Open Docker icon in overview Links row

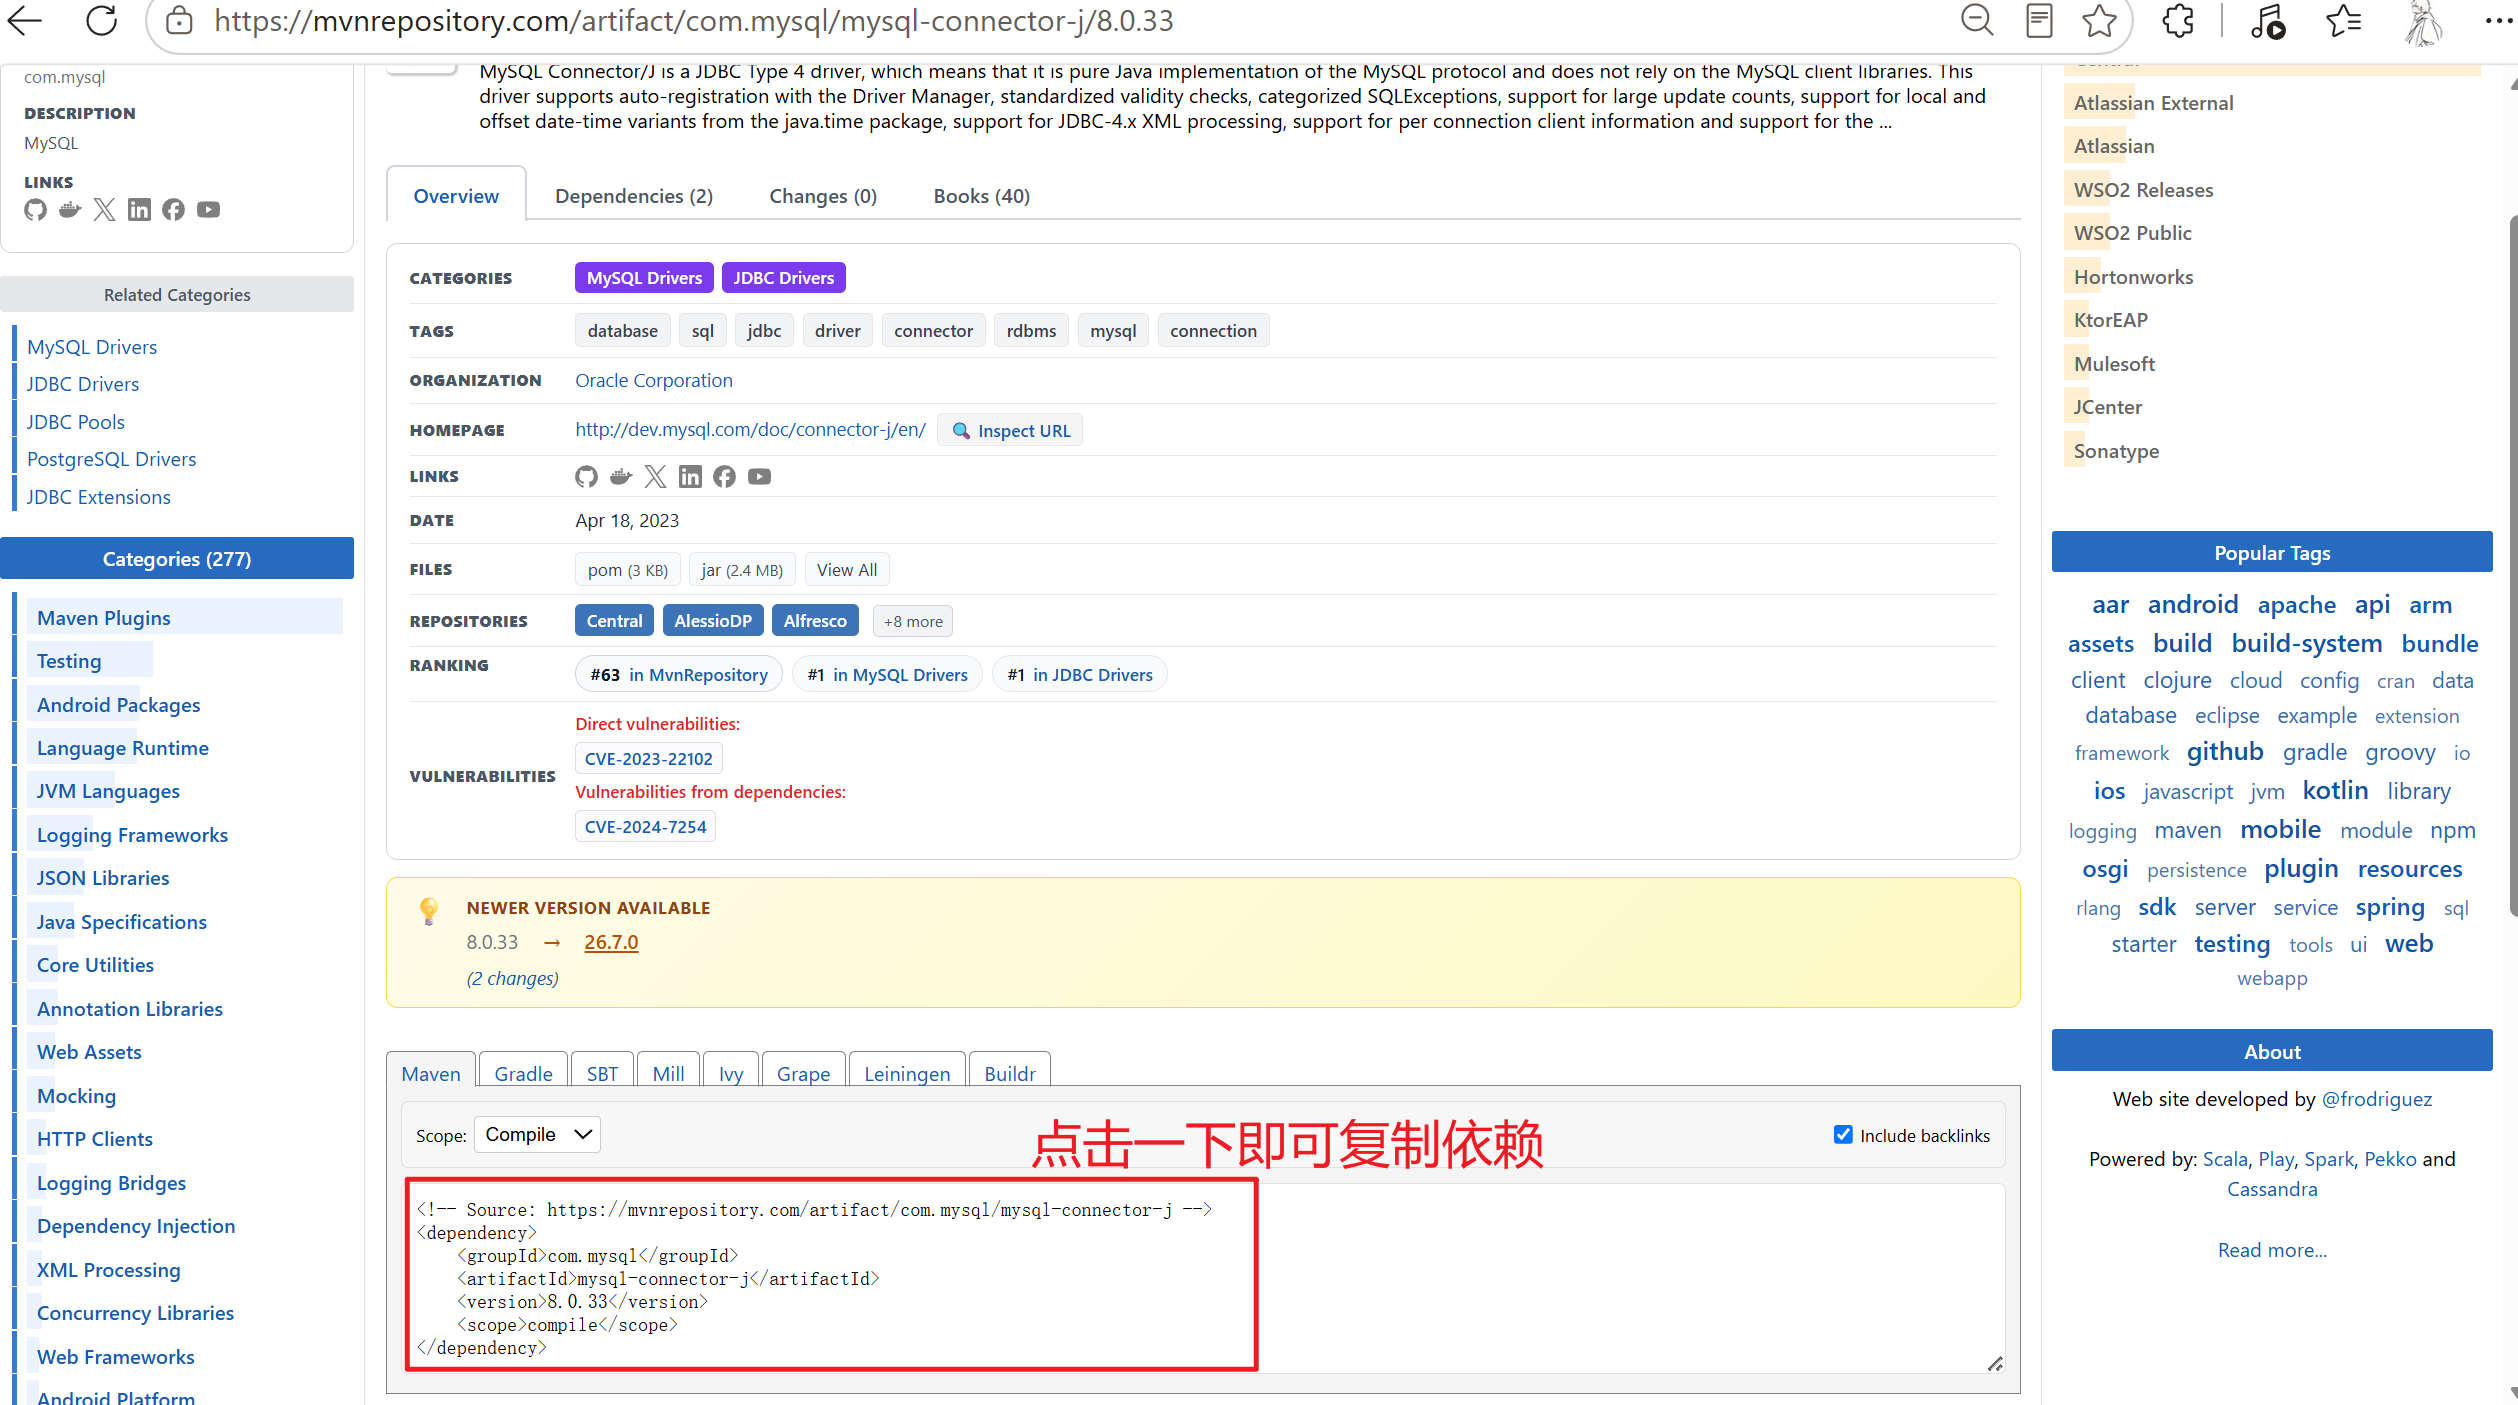(x=621, y=476)
